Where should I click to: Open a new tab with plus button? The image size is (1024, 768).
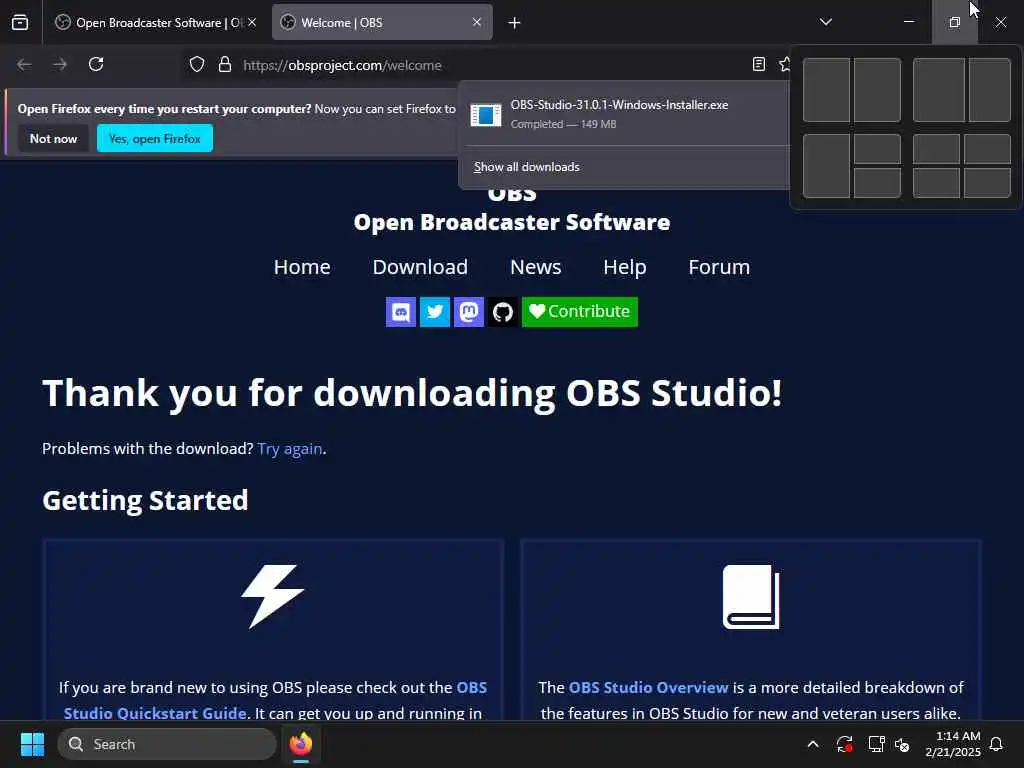[x=515, y=23]
